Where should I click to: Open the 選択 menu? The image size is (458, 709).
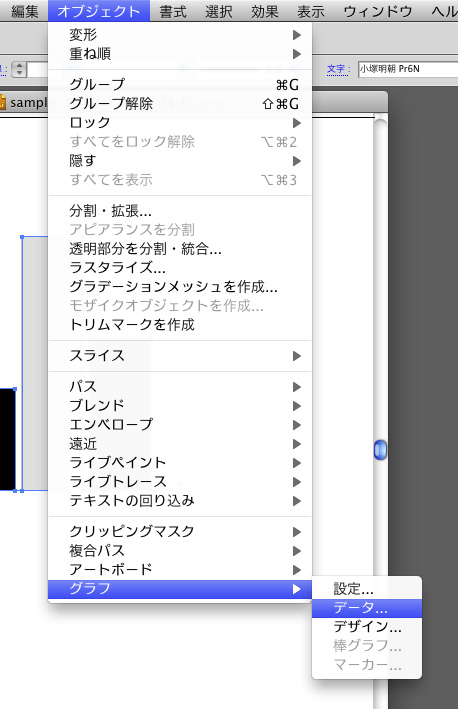pyautogui.click(x=219, y=11)
